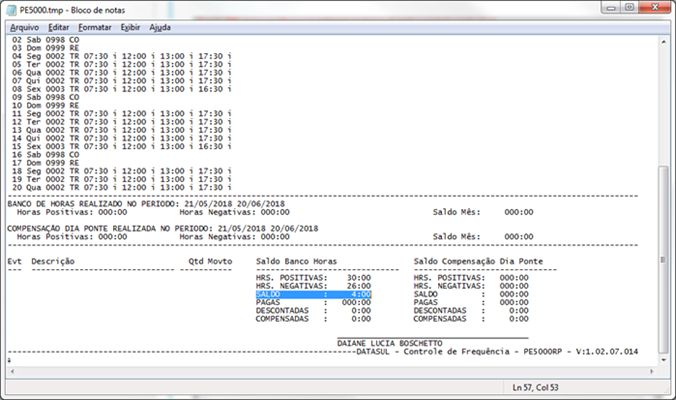Image resolution: width=676 pixels, height=400 pixels.
Task: Click the 'BANCO DE HORAS REALIZADO NO PERIODO' line
Action: tap(146, 204)
